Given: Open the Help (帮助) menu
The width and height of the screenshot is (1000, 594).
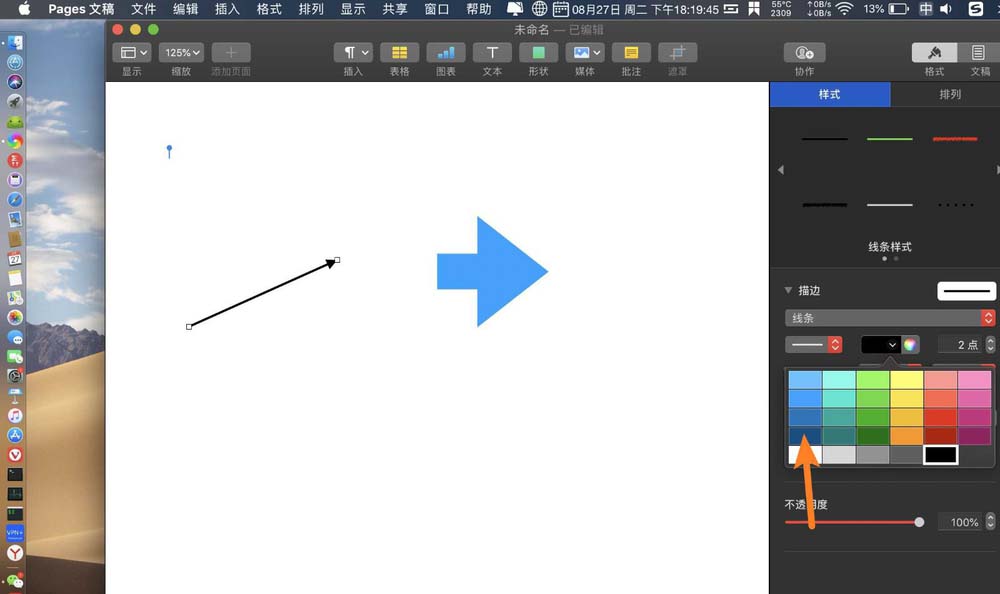Looking at the screenshot, I should 479,9.
